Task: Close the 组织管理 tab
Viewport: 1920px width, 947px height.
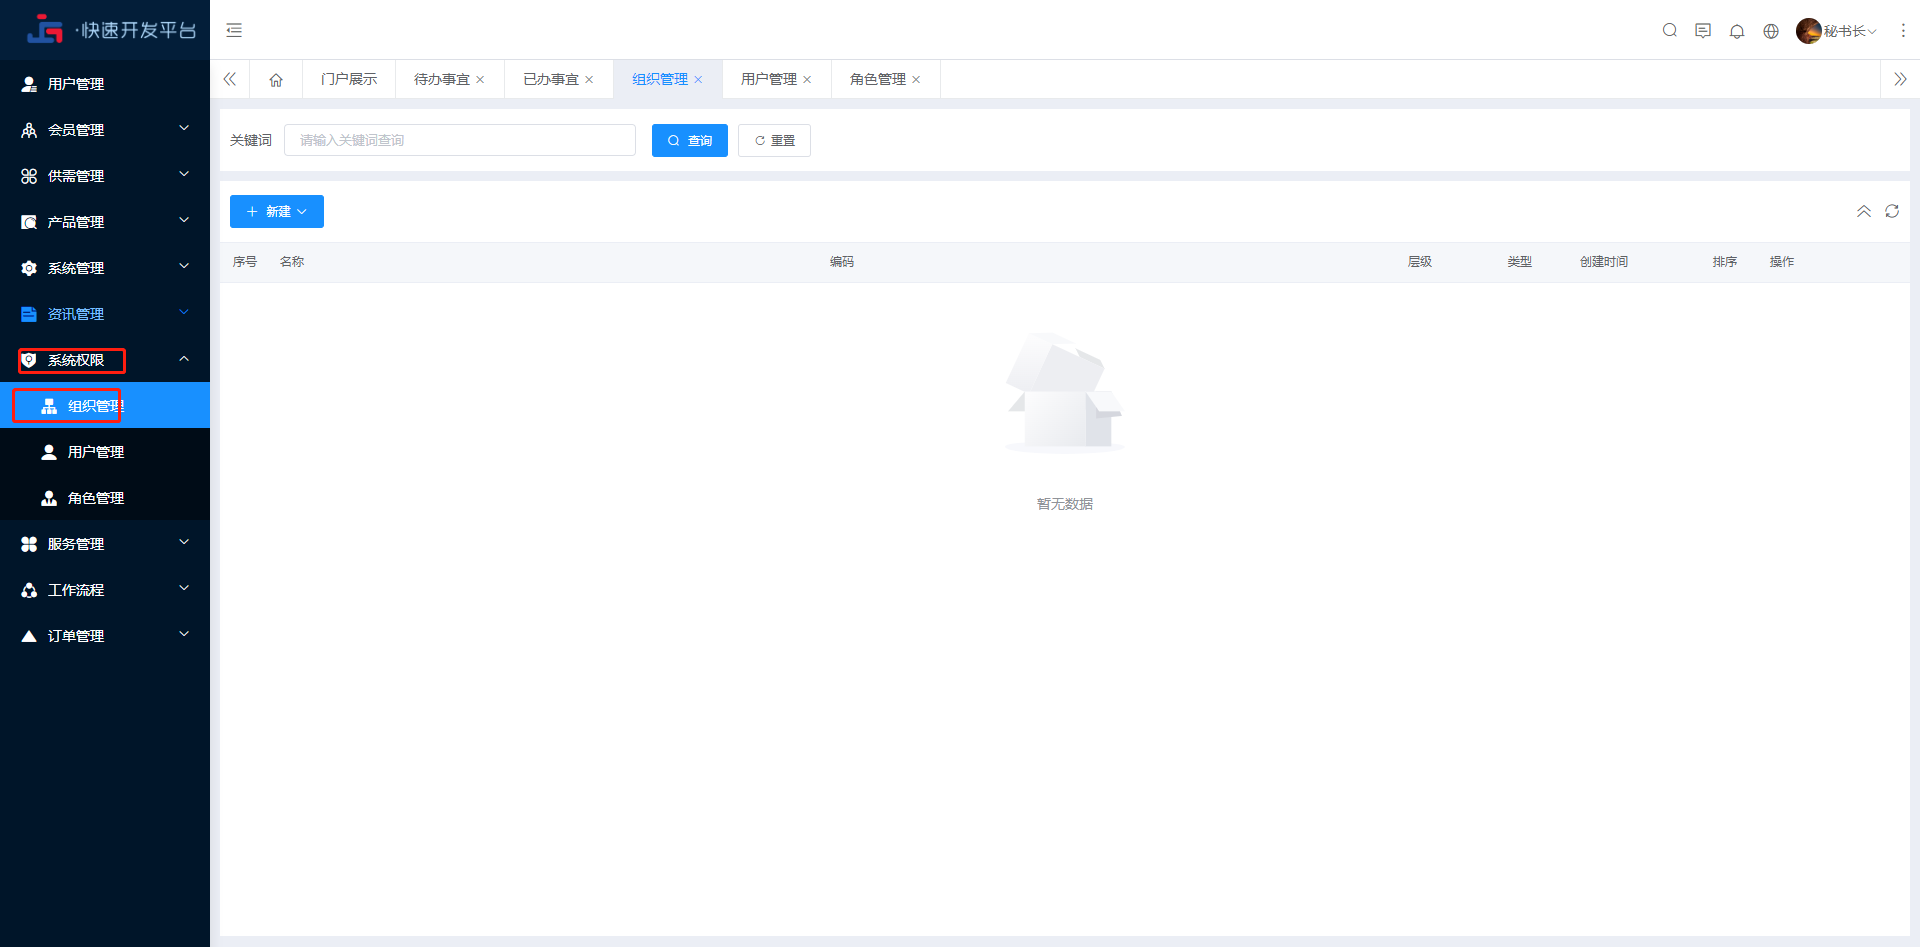Action: [698, 80]
